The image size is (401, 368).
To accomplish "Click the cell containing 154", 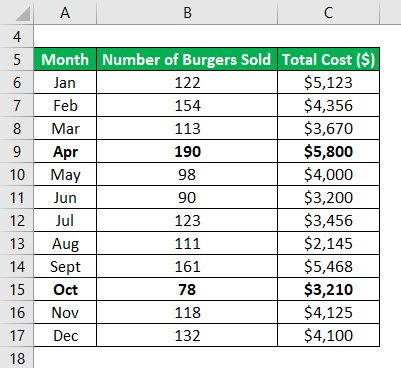I will click(x=187, y=105).
